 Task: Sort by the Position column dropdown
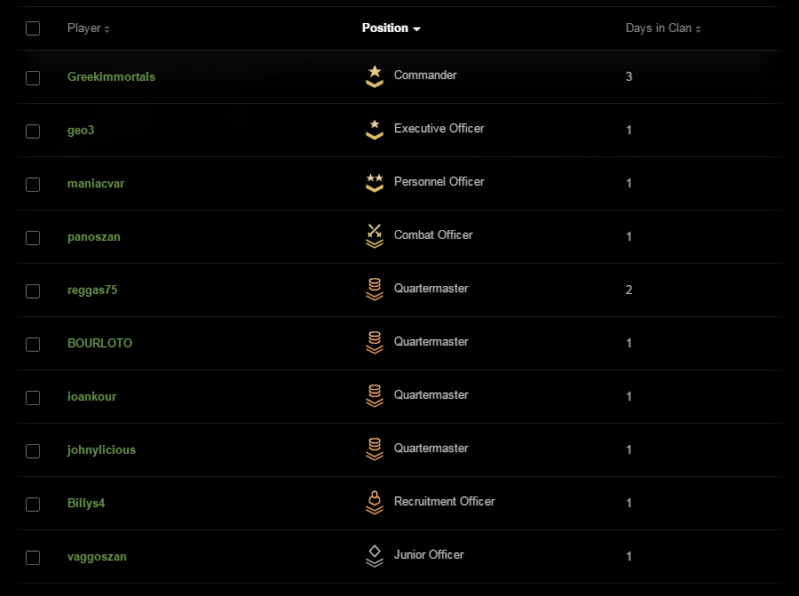pyautogui.click(x=391, y=28)
